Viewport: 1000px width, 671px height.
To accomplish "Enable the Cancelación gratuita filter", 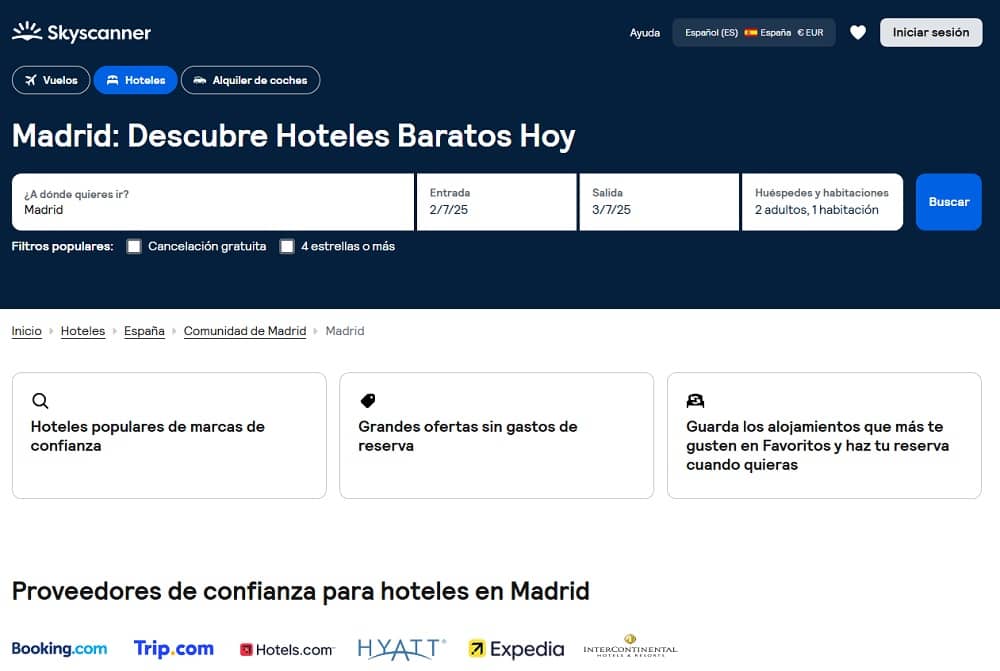I will pos(134,246).
